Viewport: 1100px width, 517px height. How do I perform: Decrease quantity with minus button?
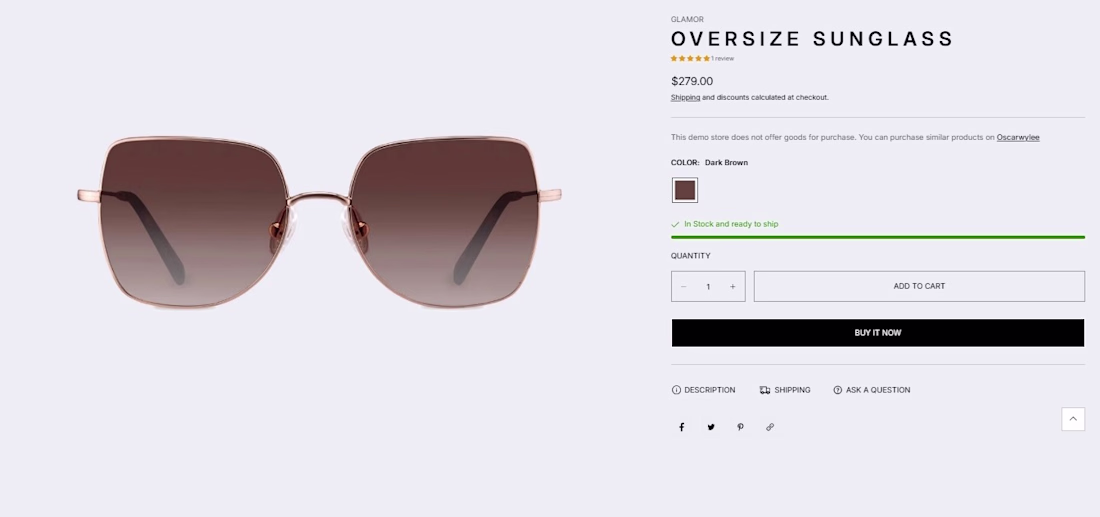pyautogui.click(x=683, y=286)
